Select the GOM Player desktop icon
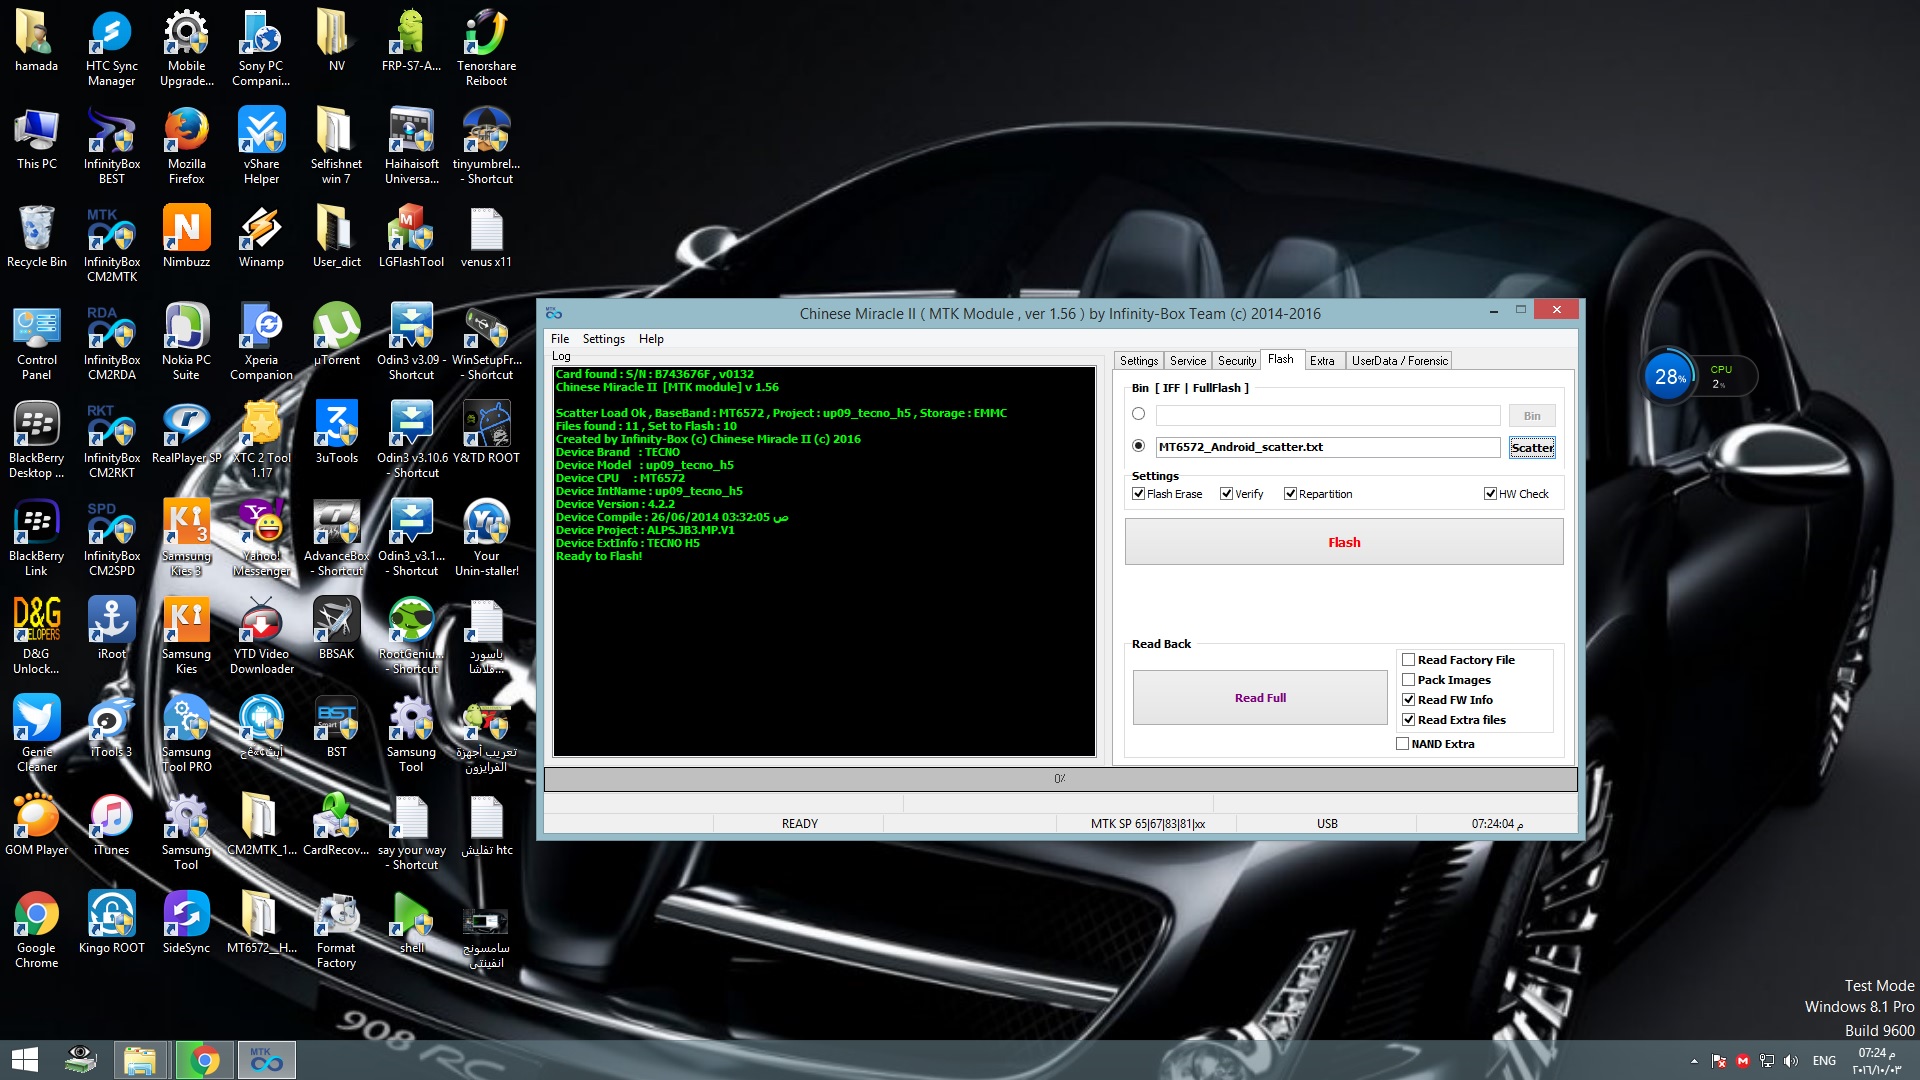 (36, 825)
